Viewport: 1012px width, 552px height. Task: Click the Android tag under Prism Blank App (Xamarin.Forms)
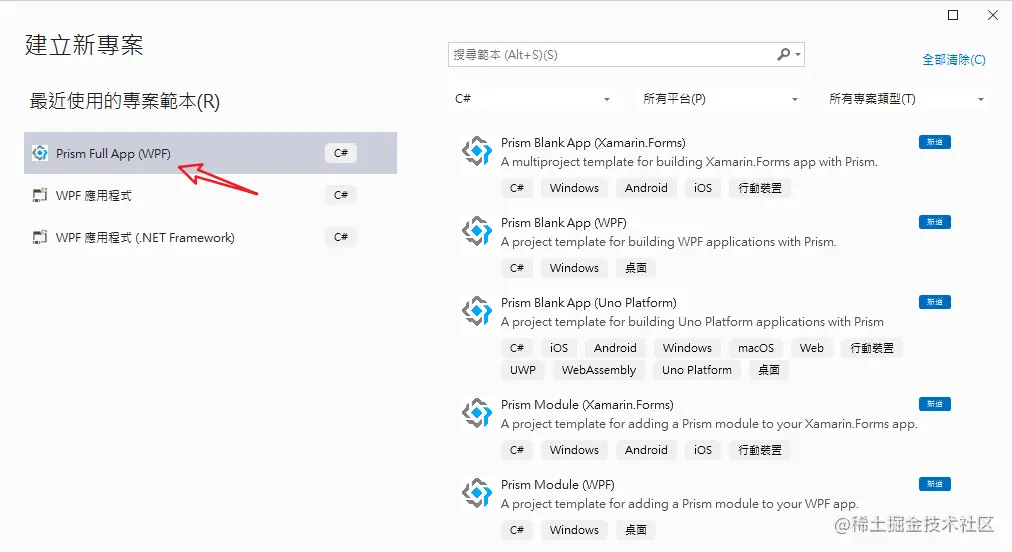coord(646,188)
